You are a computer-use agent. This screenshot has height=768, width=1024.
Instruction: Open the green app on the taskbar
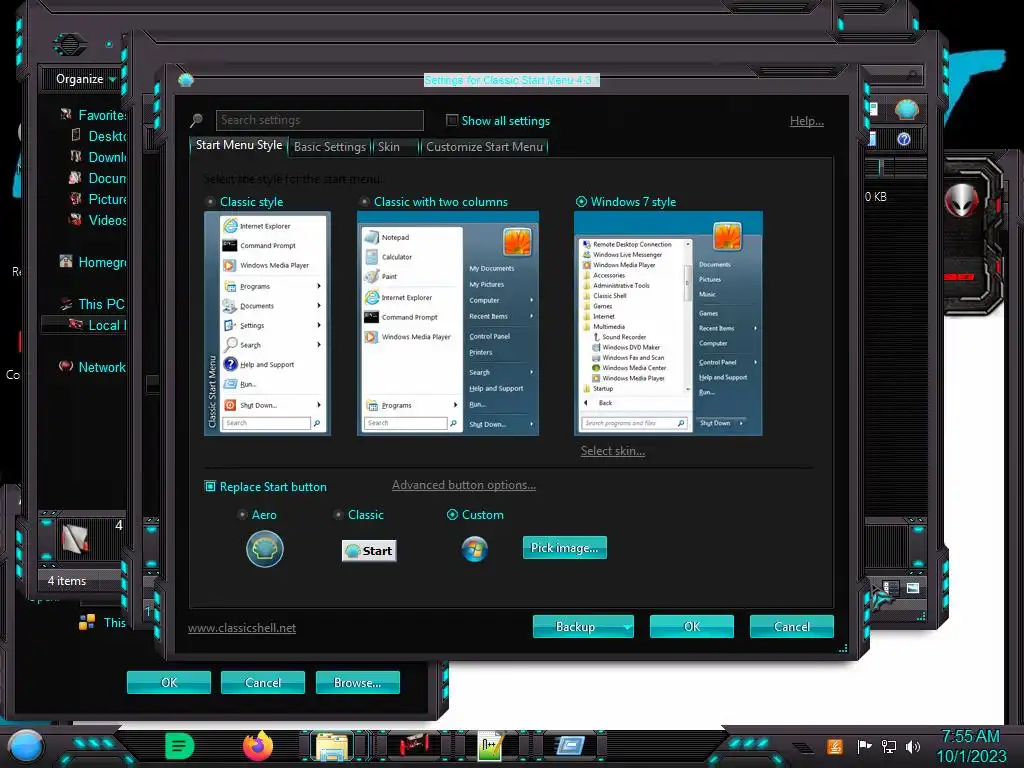[x=180, y=746]
